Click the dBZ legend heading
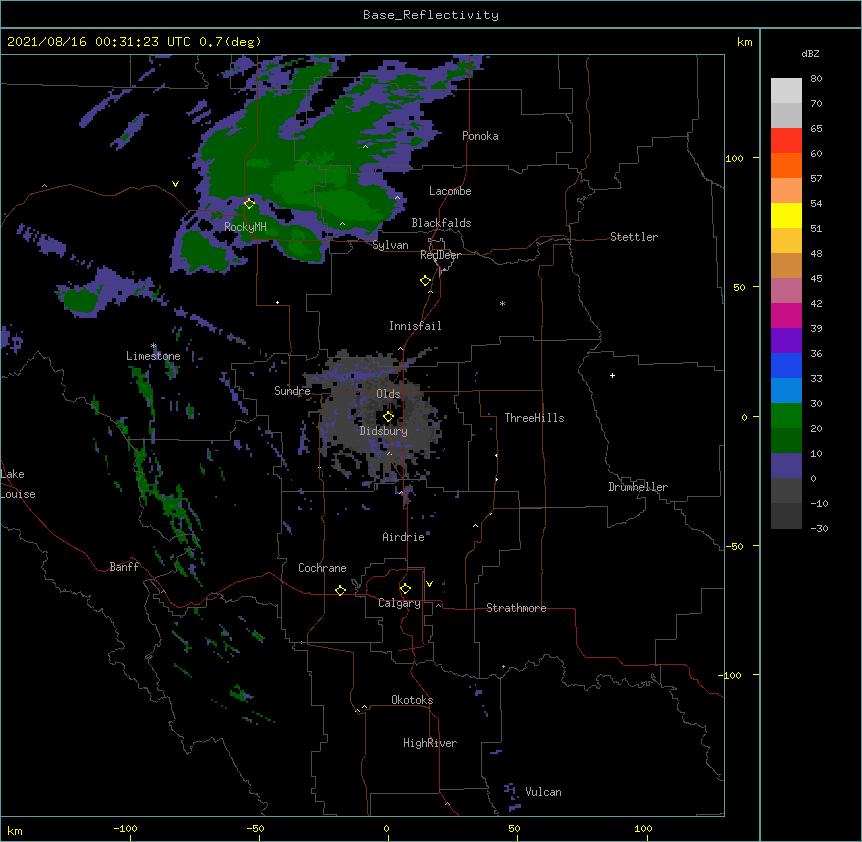This screenshot has height=842, width=862. pyautogui.click(x=810, y=53)
